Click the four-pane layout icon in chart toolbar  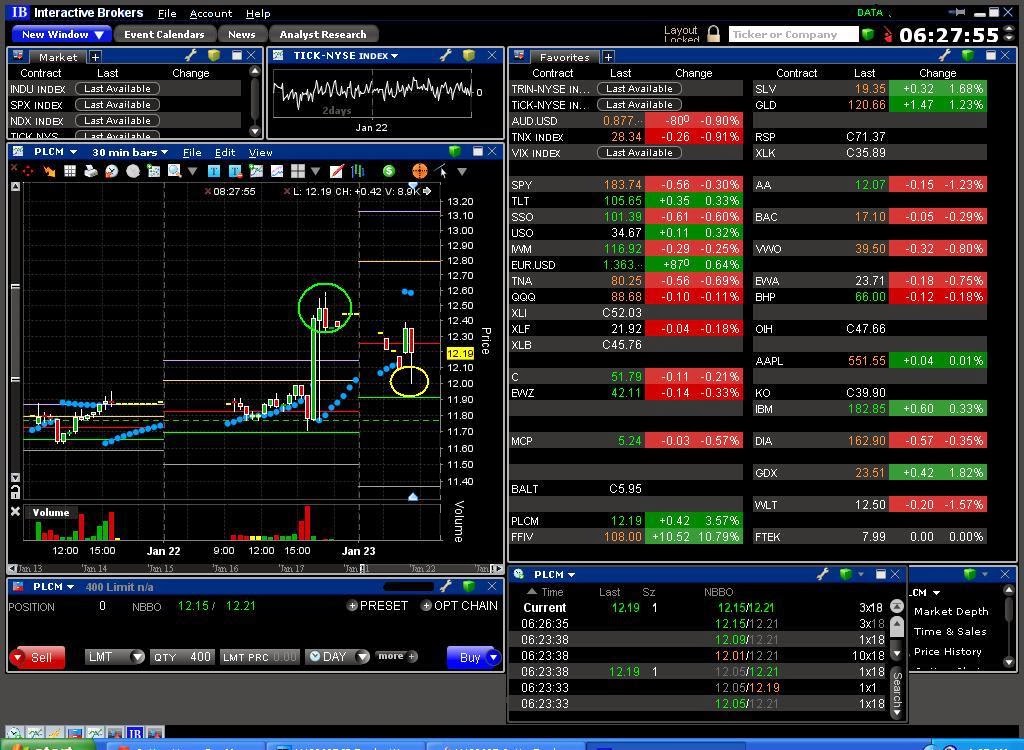tap(298, 171)
